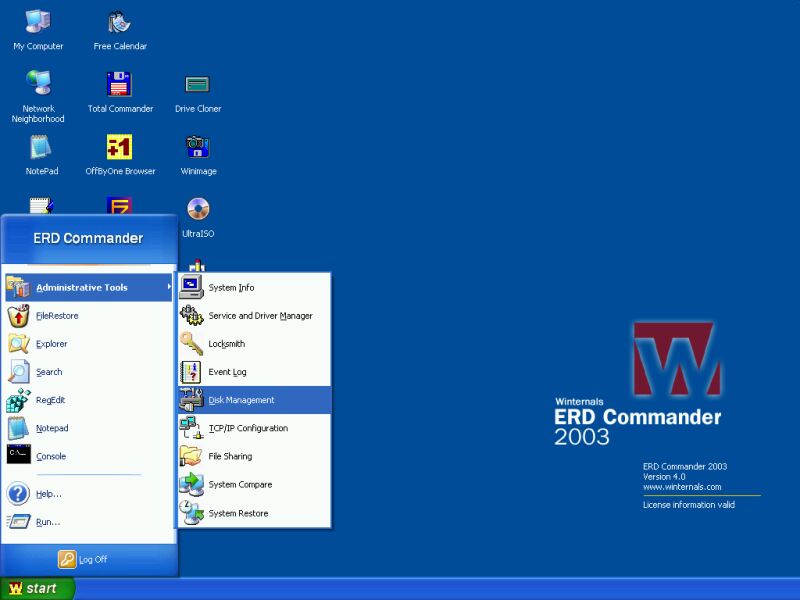Image resolution: width=800 pixels, height=600 pixels.
Task: Choose Locksmith from the submenu
Action: coord(255,344)
